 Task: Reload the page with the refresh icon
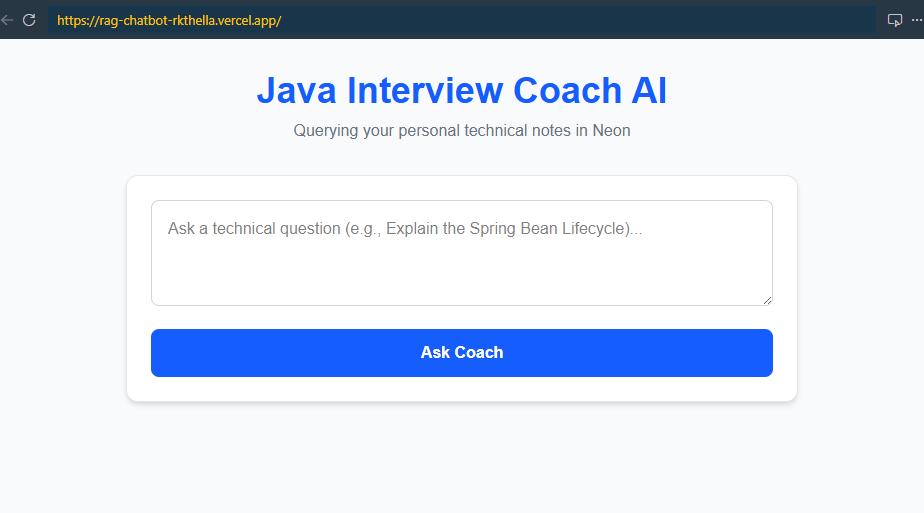[29, 21]
